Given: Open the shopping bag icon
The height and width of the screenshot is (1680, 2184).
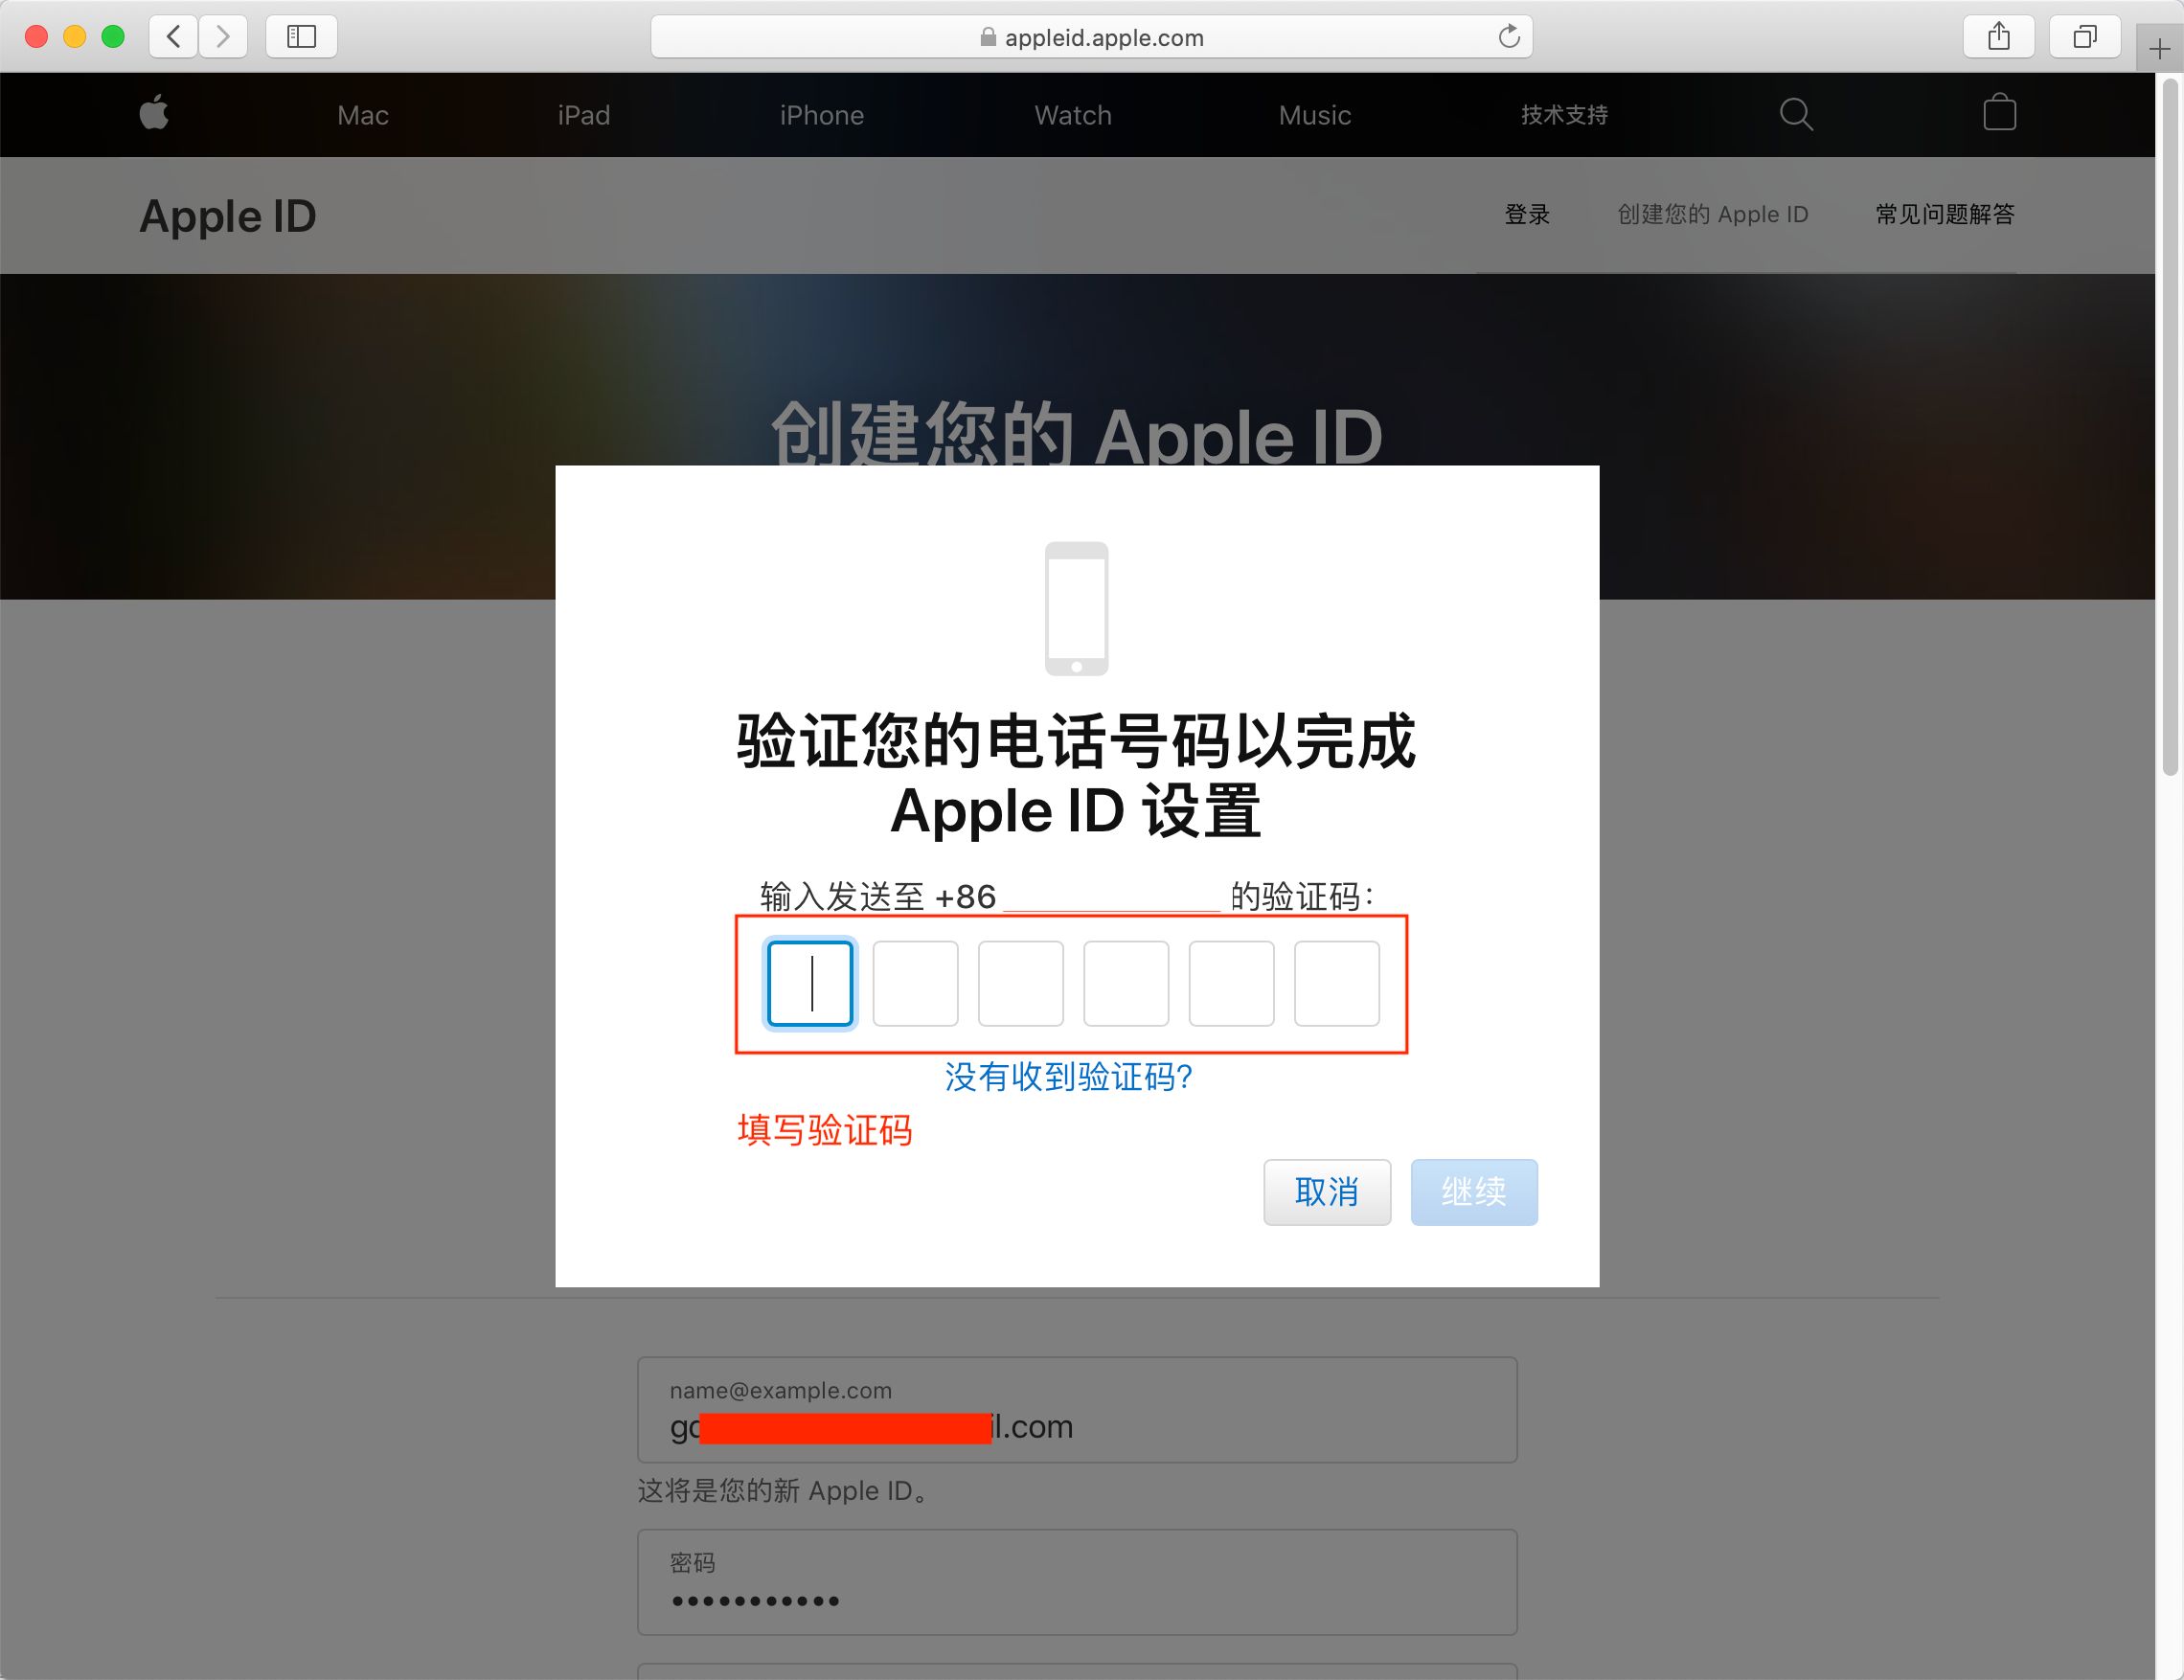Looking at the screenshot, I should pyautogui.click(x=2000, y=114).
